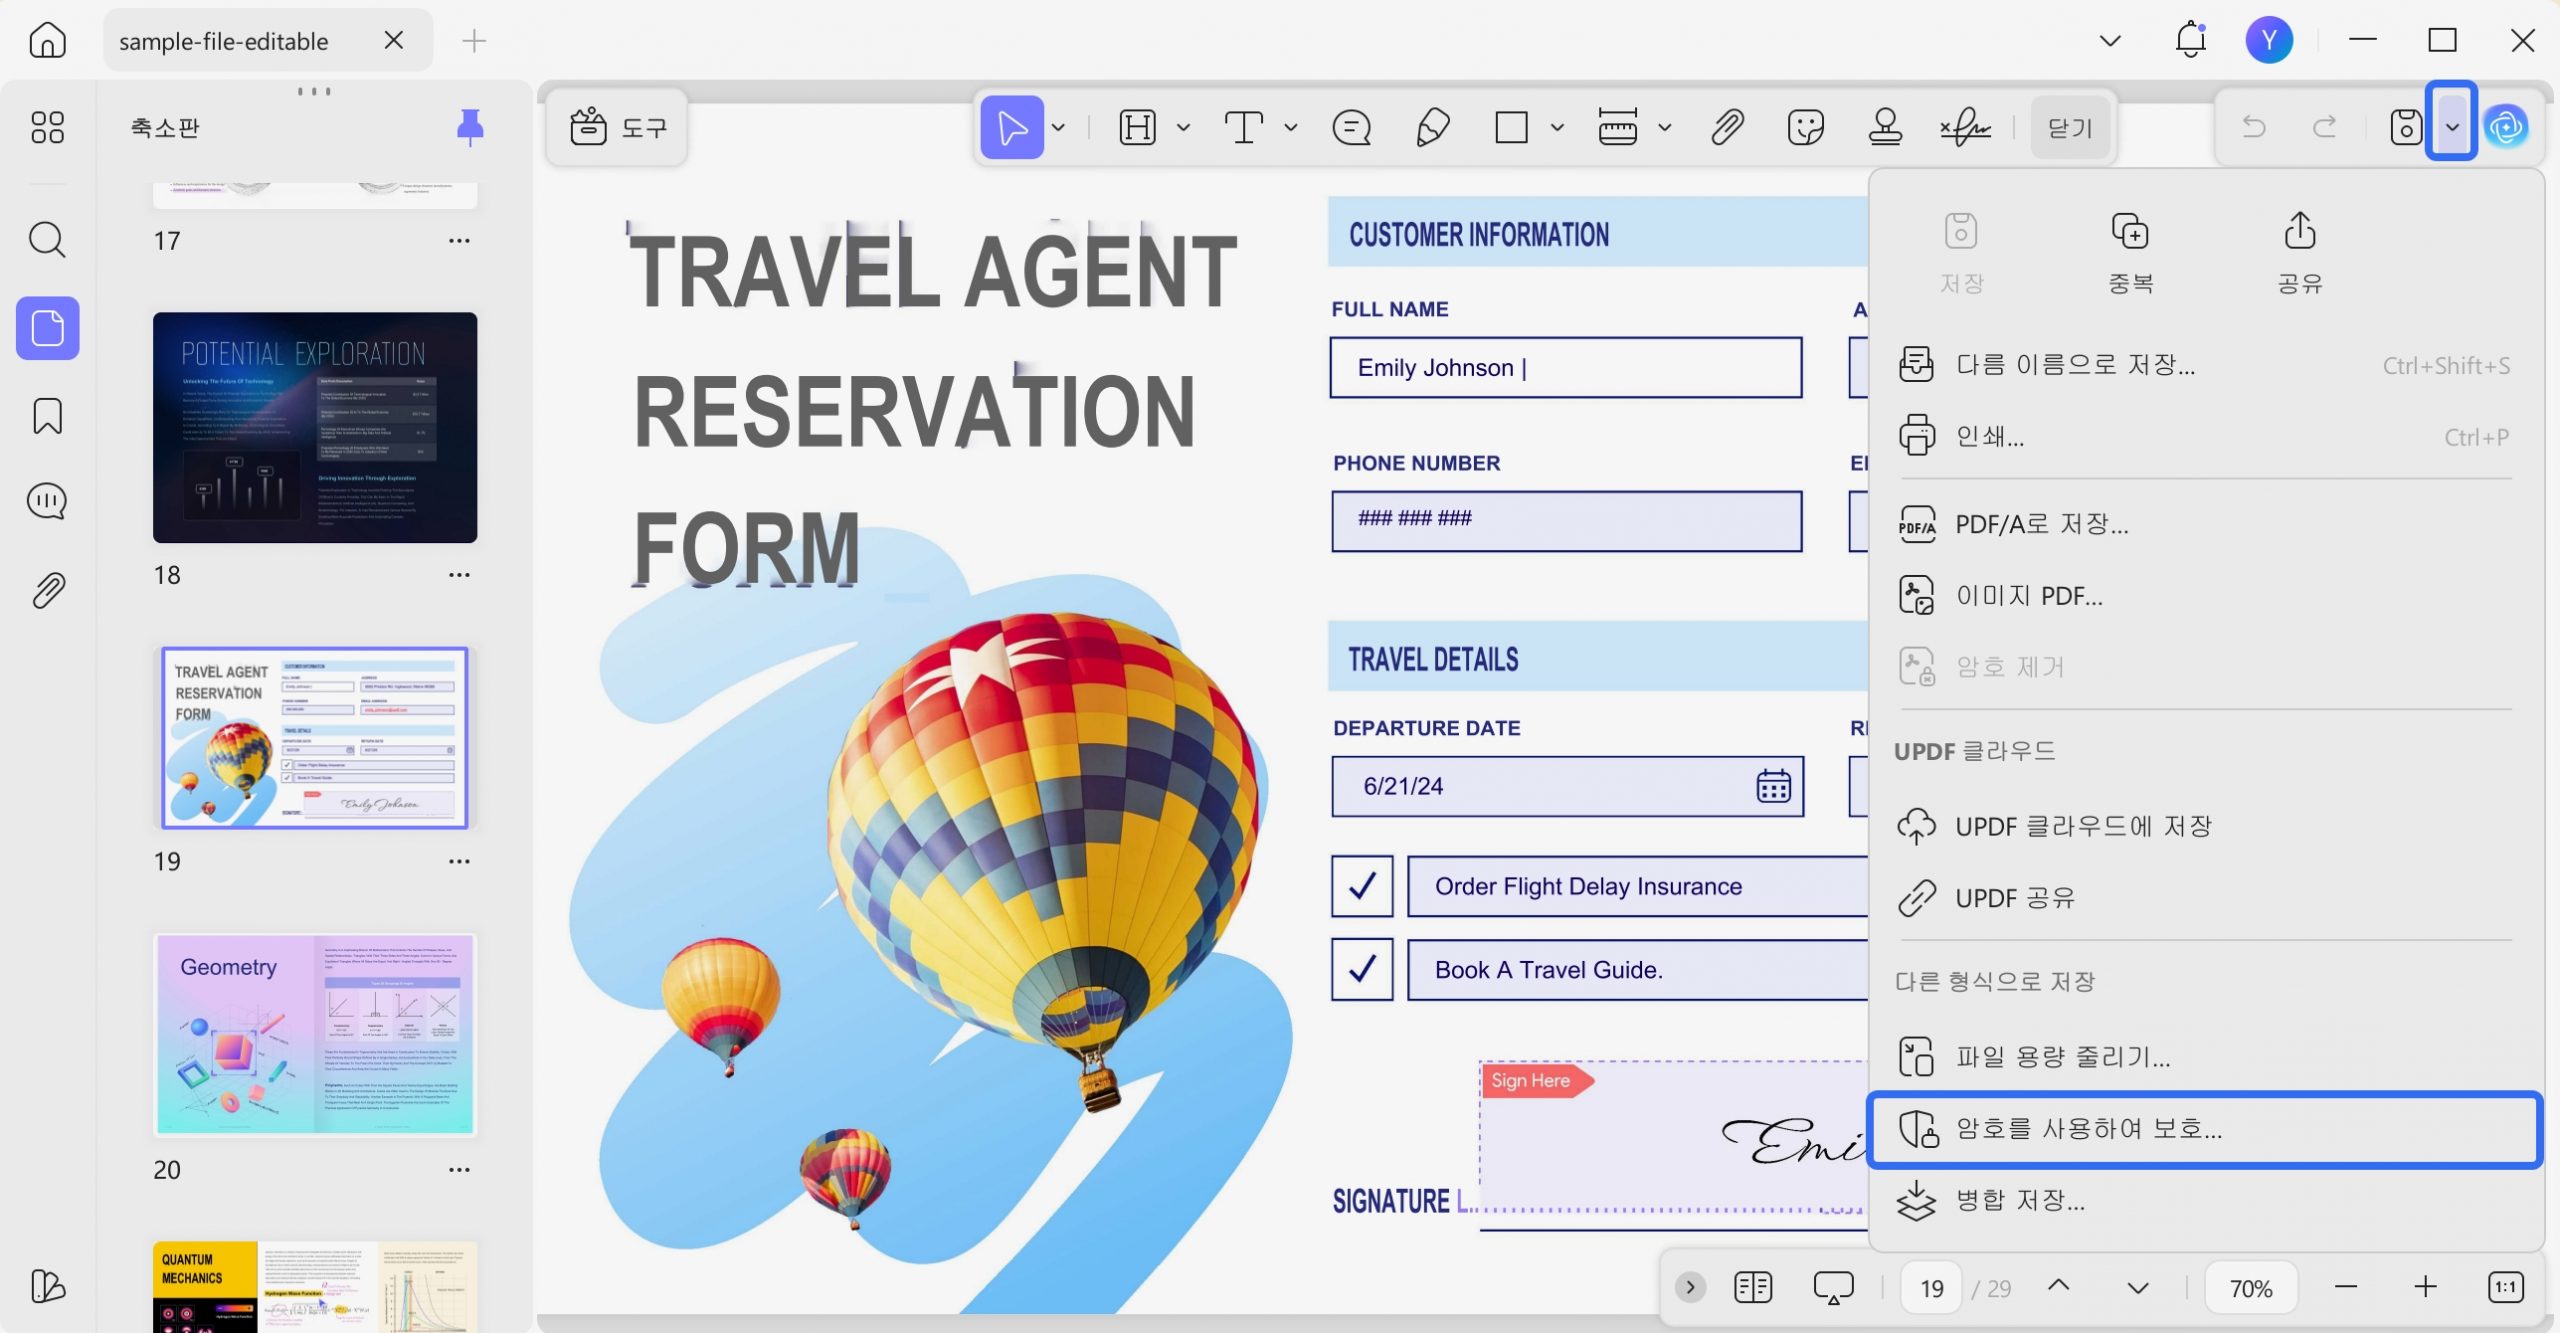The width and height of the screenshot is (2560, 1333).
Task: Collapse the save options dropdown arrow
Action: [2452, 127]
